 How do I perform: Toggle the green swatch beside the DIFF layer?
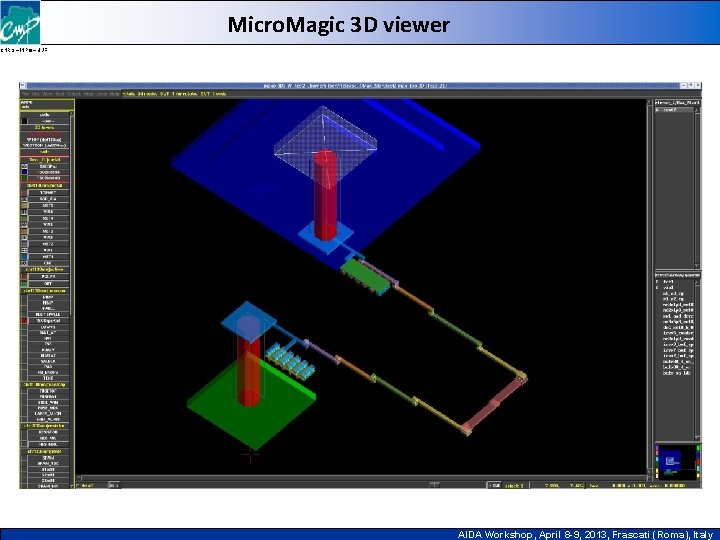pos(24,283)
